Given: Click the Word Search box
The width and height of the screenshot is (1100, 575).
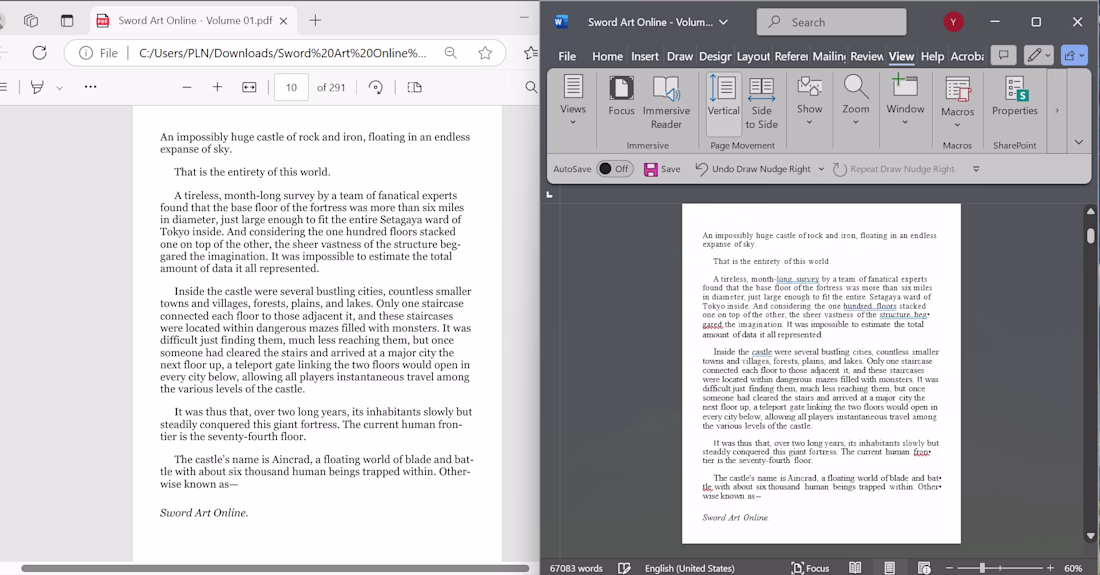Looking at the screenshot, I should (831, 22).
